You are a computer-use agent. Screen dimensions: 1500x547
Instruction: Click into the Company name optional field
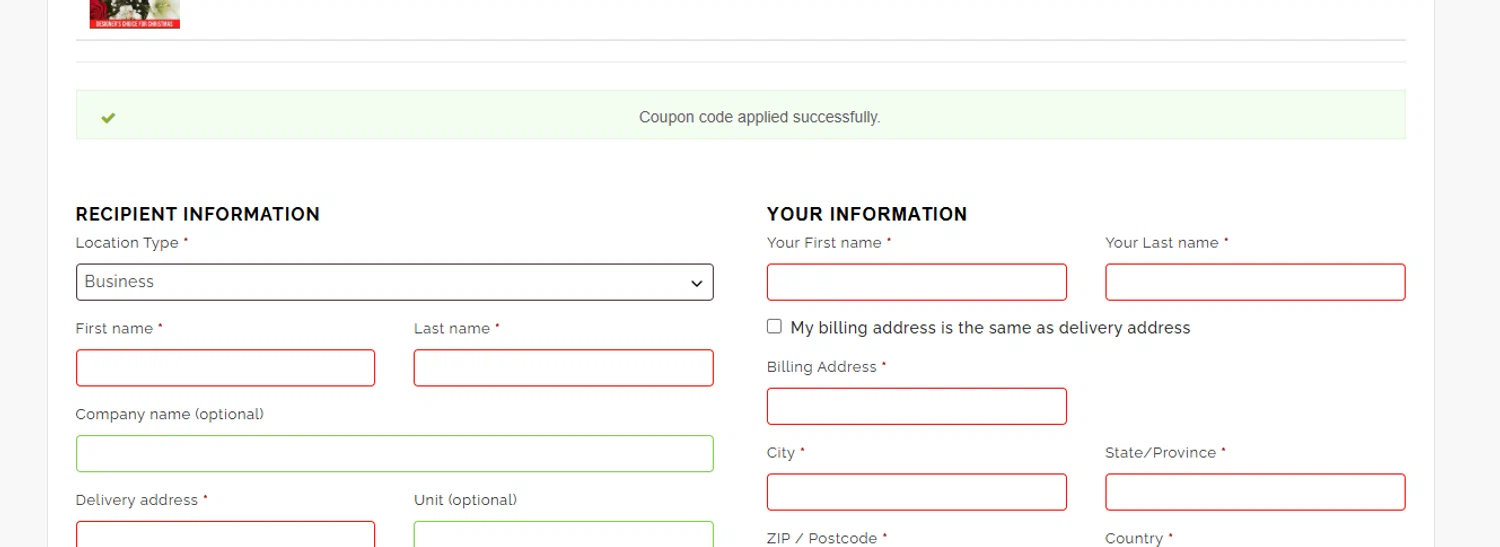[x=394, y=454]
